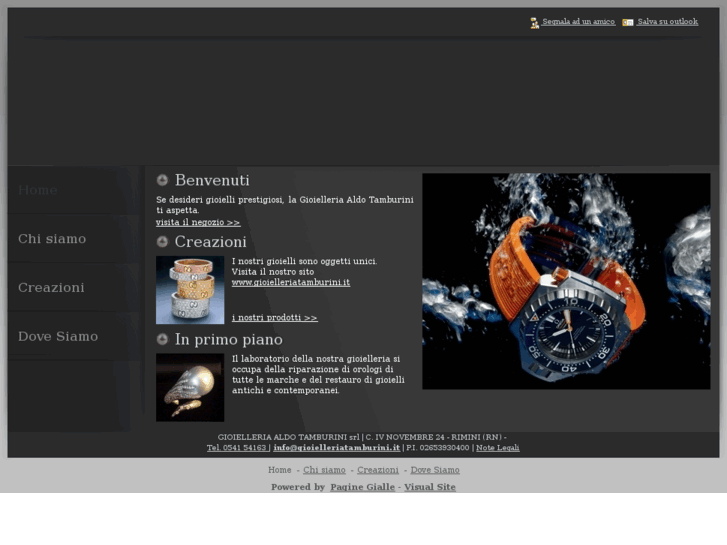Click the stacked rings thumbnail

coord(190,290)
